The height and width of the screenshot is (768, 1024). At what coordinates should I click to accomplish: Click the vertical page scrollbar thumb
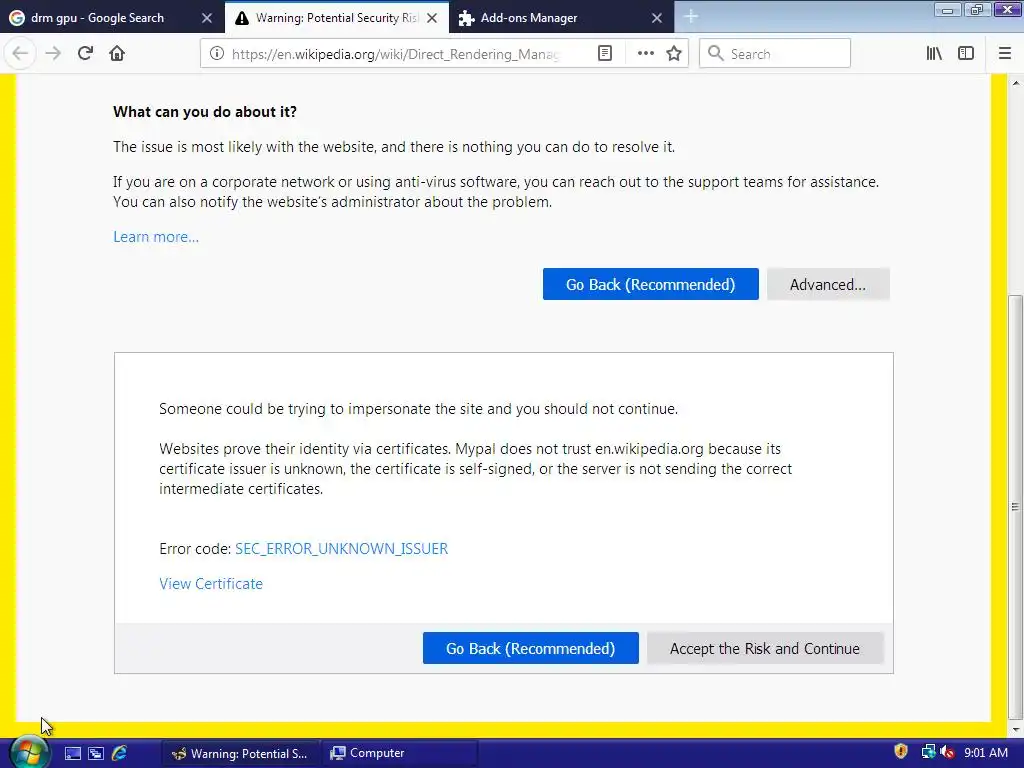(1015, 506)
